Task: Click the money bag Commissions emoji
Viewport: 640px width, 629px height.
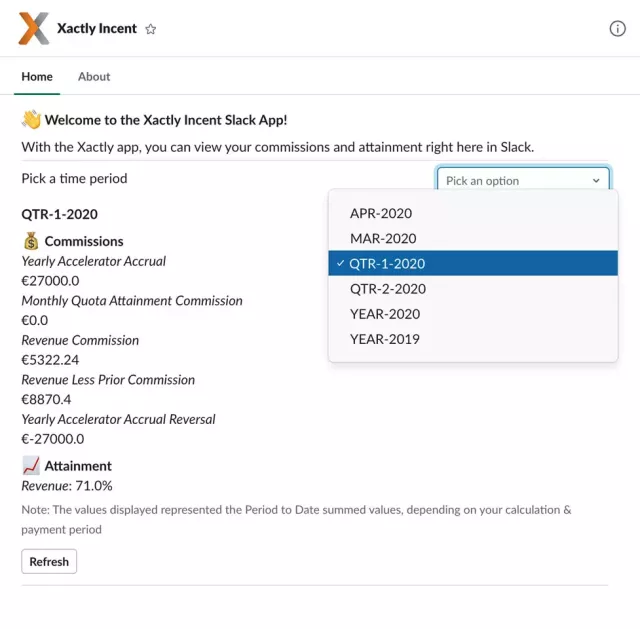Action: (31, 241)
